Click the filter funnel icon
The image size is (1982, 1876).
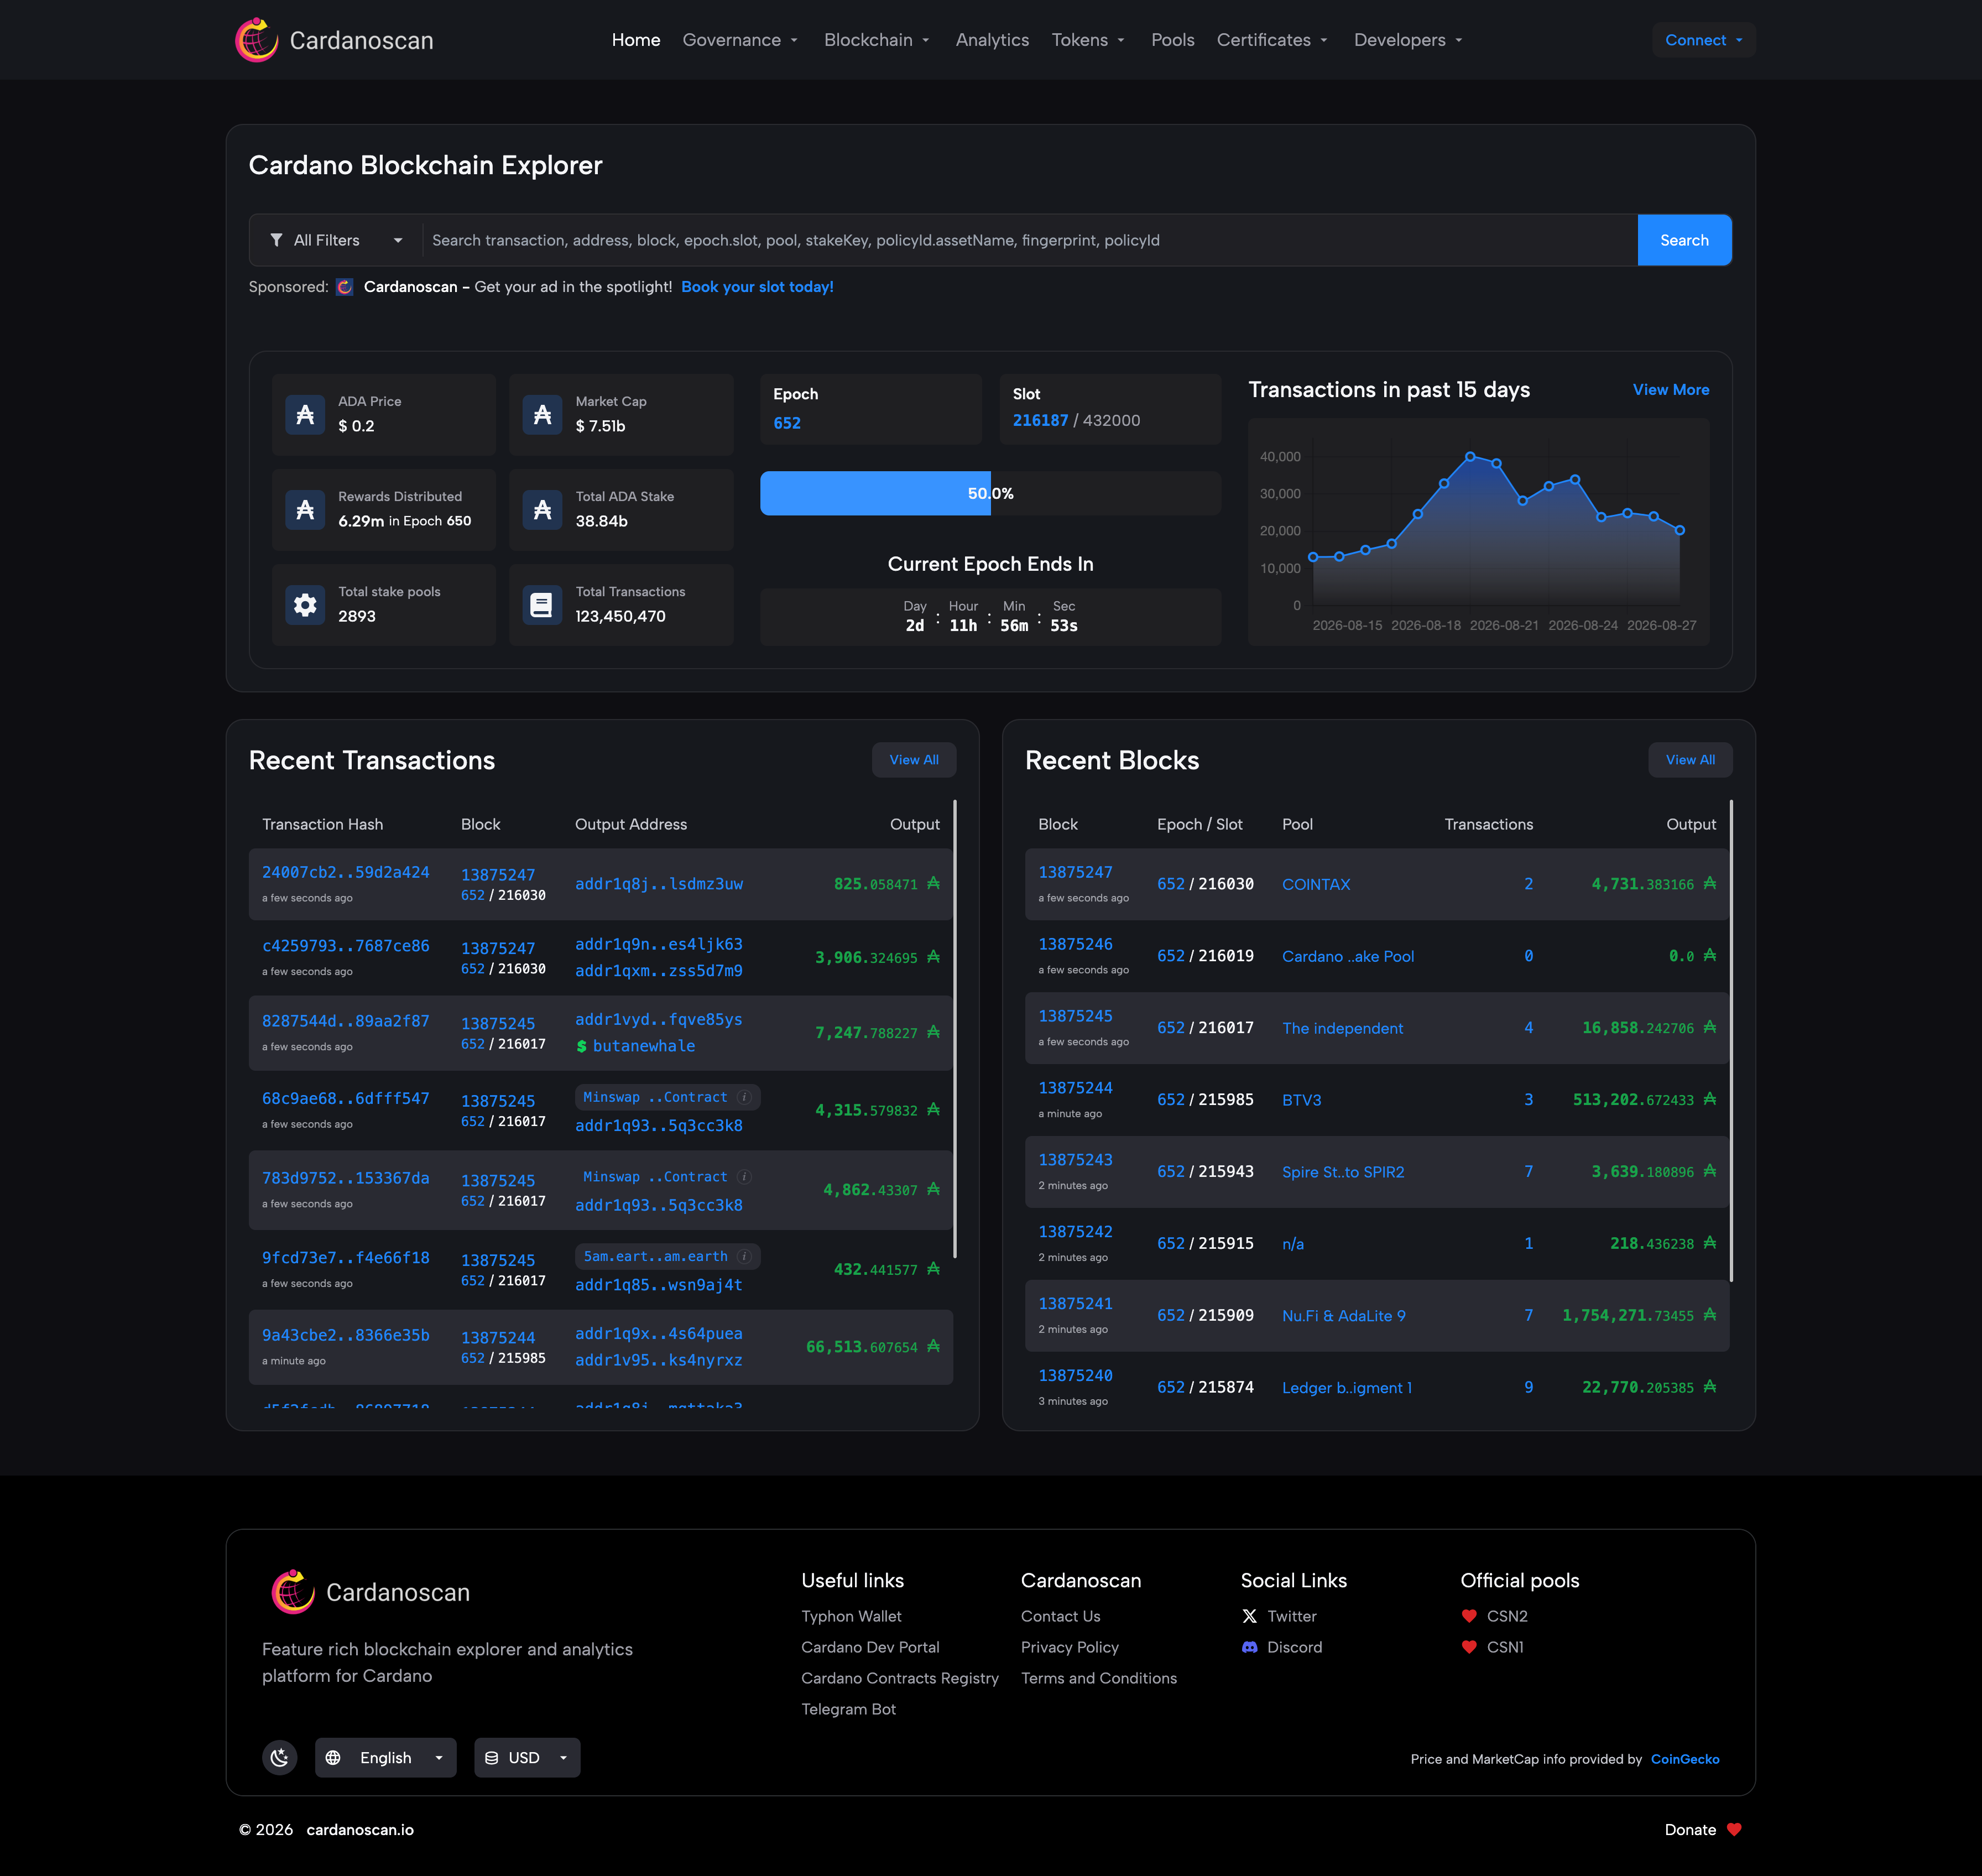276,240
